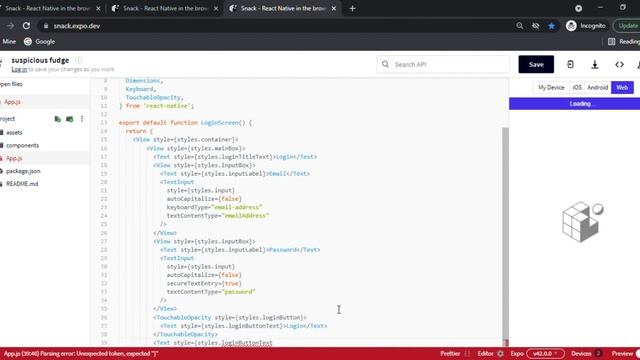This screenshot has width=640, height=360.
Task: Click the Loading banner in preview pane
Action: pyautogui.click(x=574, y=104)
